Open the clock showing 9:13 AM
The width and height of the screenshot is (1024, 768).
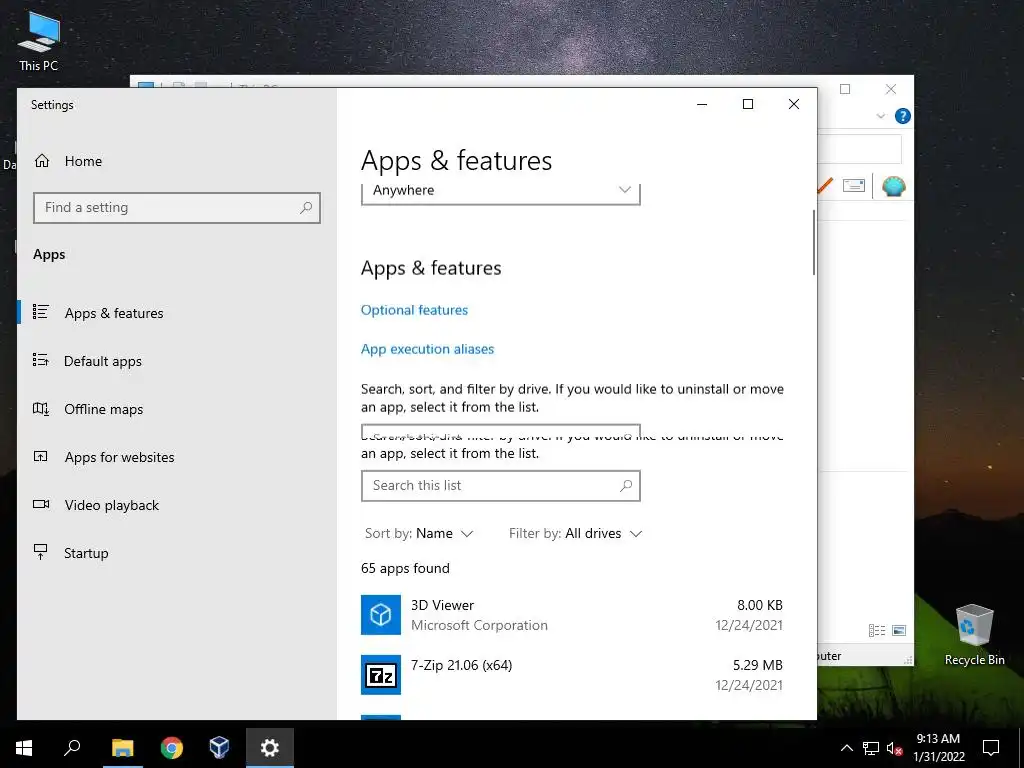[x=938, y=748]
